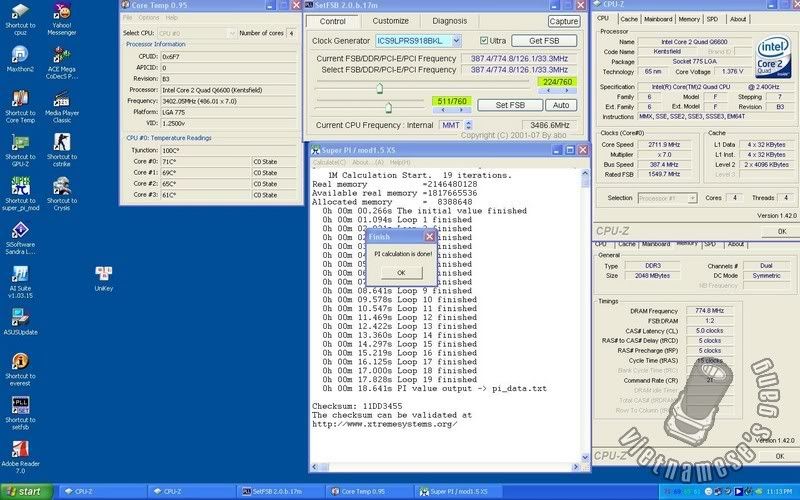Open the Shortcut to GPU-Z icon
Screen dimensions: 800x500
[20, 151]
